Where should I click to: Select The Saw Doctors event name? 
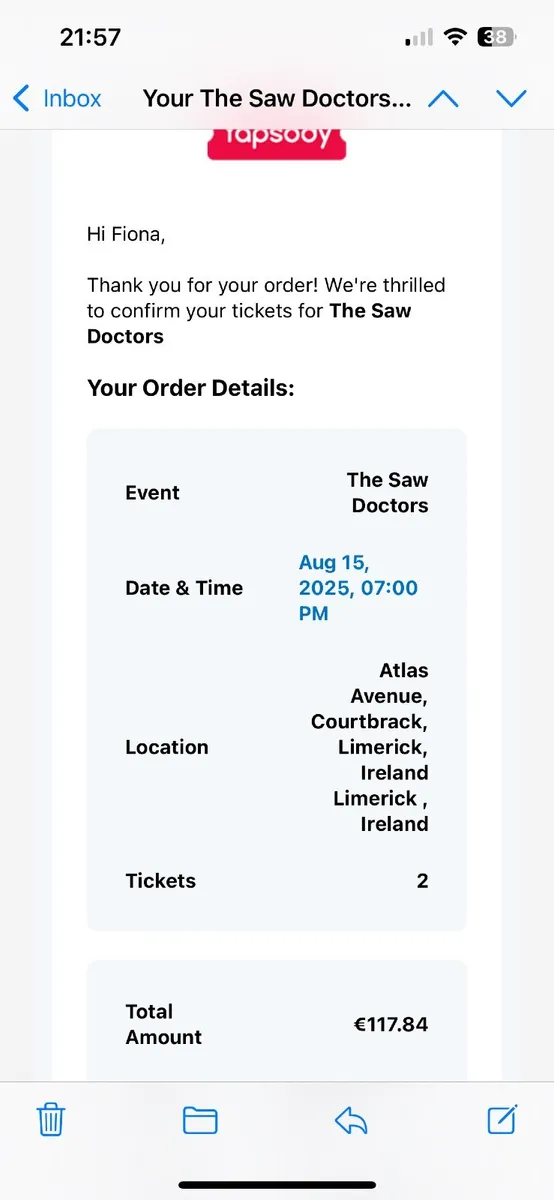(387, 493)
